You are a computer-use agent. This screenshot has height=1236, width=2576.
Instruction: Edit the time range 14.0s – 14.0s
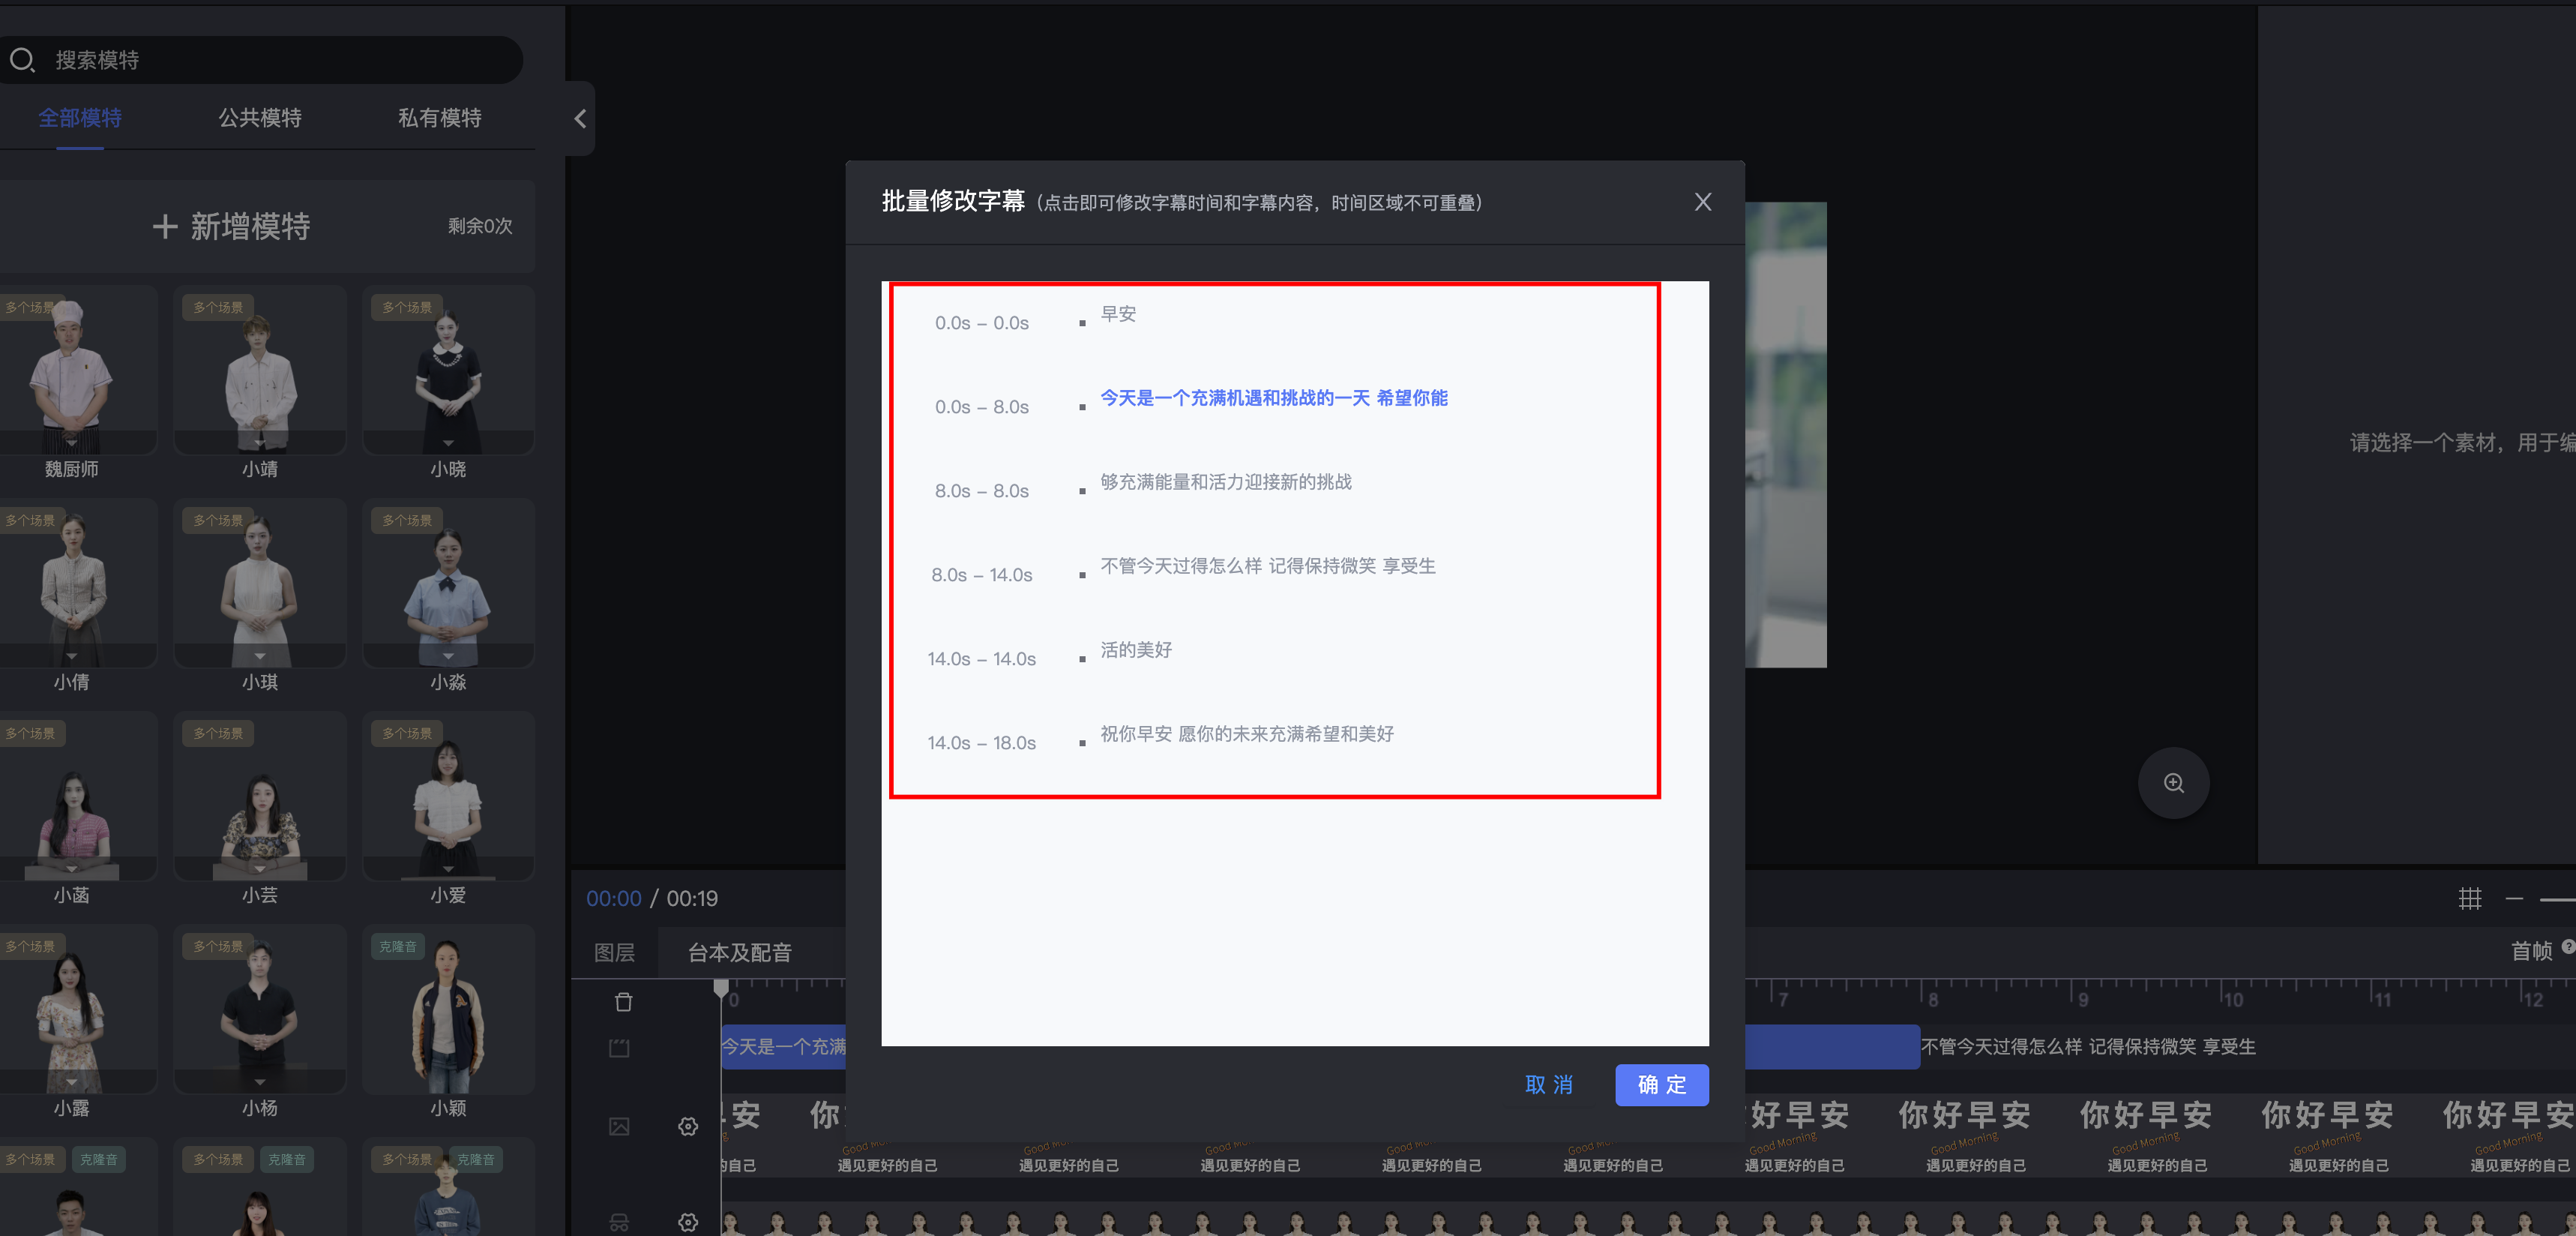point(982,659)
